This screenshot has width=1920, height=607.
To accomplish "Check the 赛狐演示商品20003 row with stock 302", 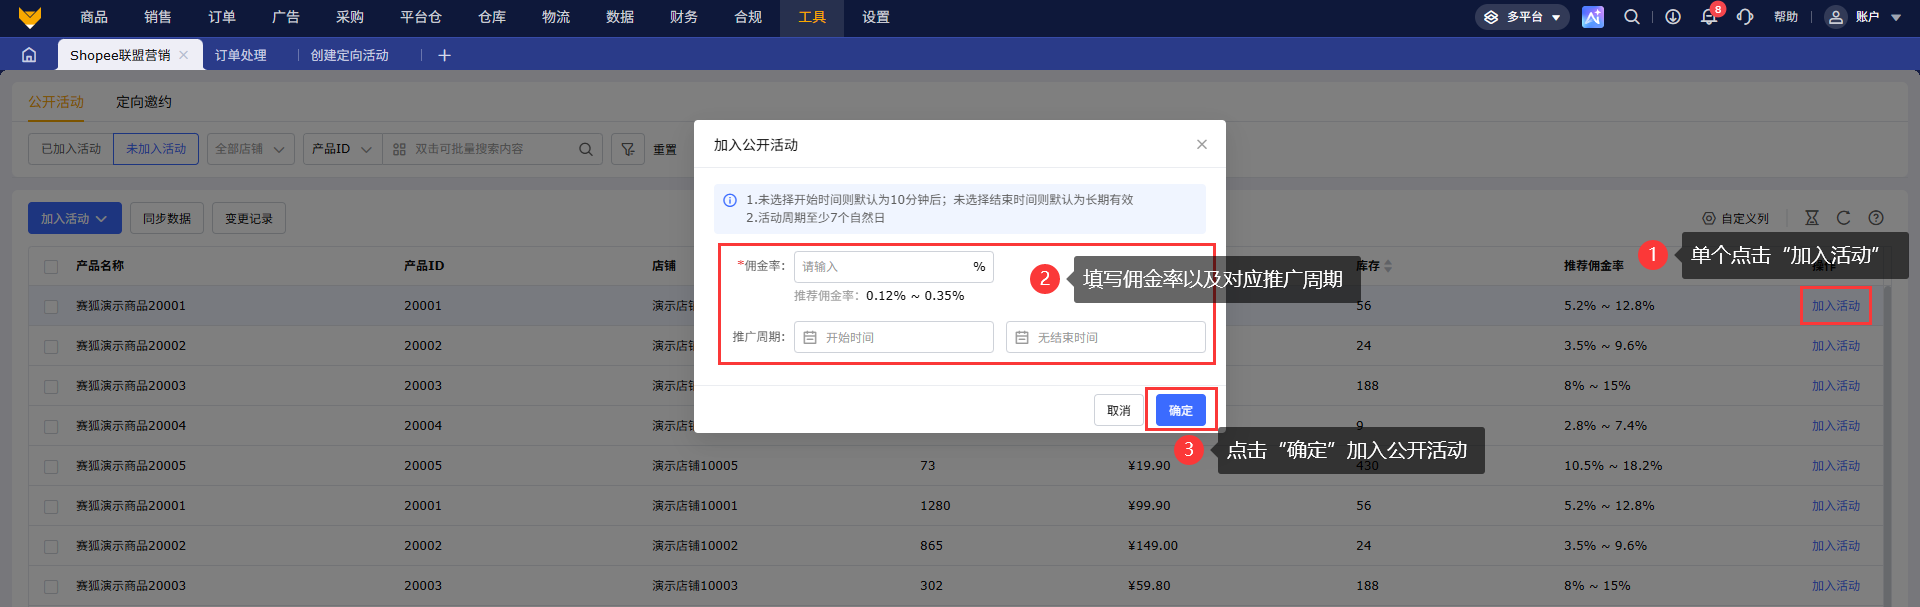I will pos(51,587).
